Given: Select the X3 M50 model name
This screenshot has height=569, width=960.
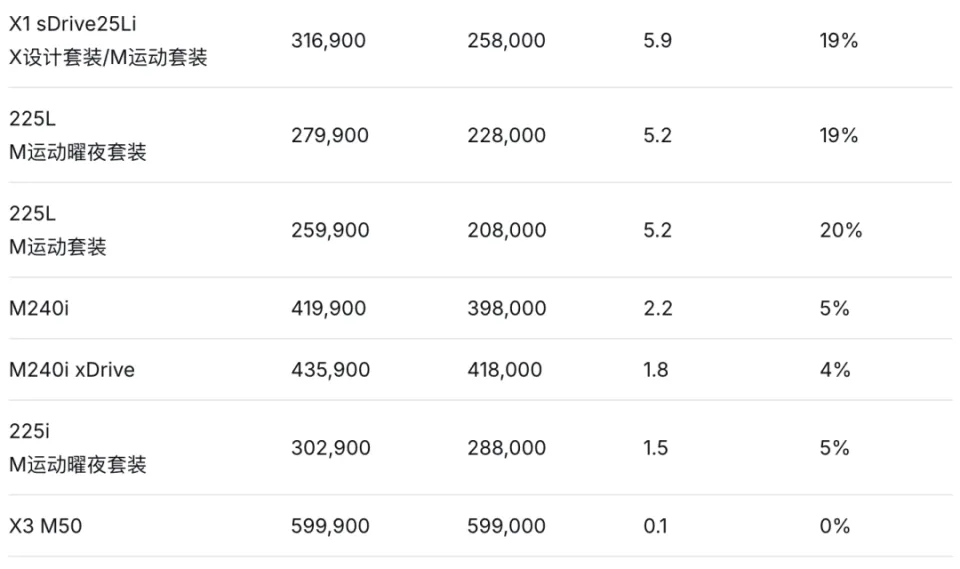Looking at the screenshot, I should pyautogui.click(x=46, y=526).
